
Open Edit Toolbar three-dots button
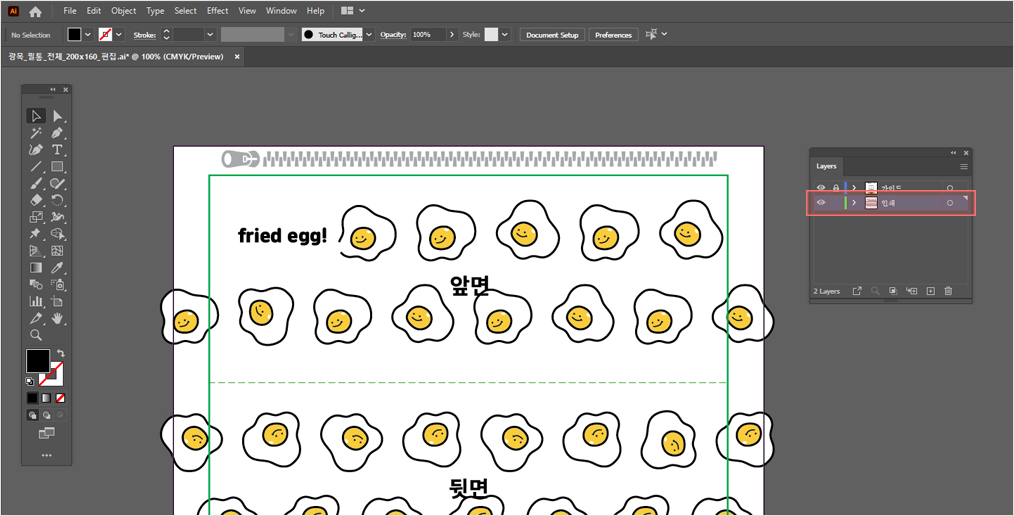[x=47, y=455]
